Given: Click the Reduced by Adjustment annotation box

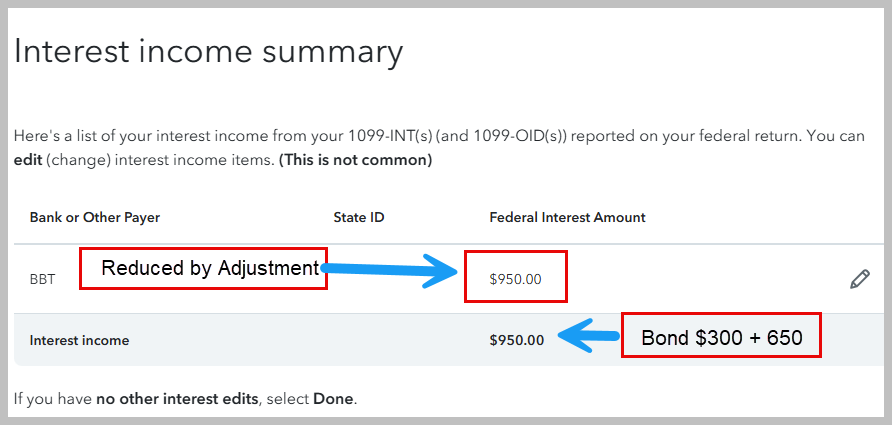Looking at the screenshot, I should [x=203, y=268].
